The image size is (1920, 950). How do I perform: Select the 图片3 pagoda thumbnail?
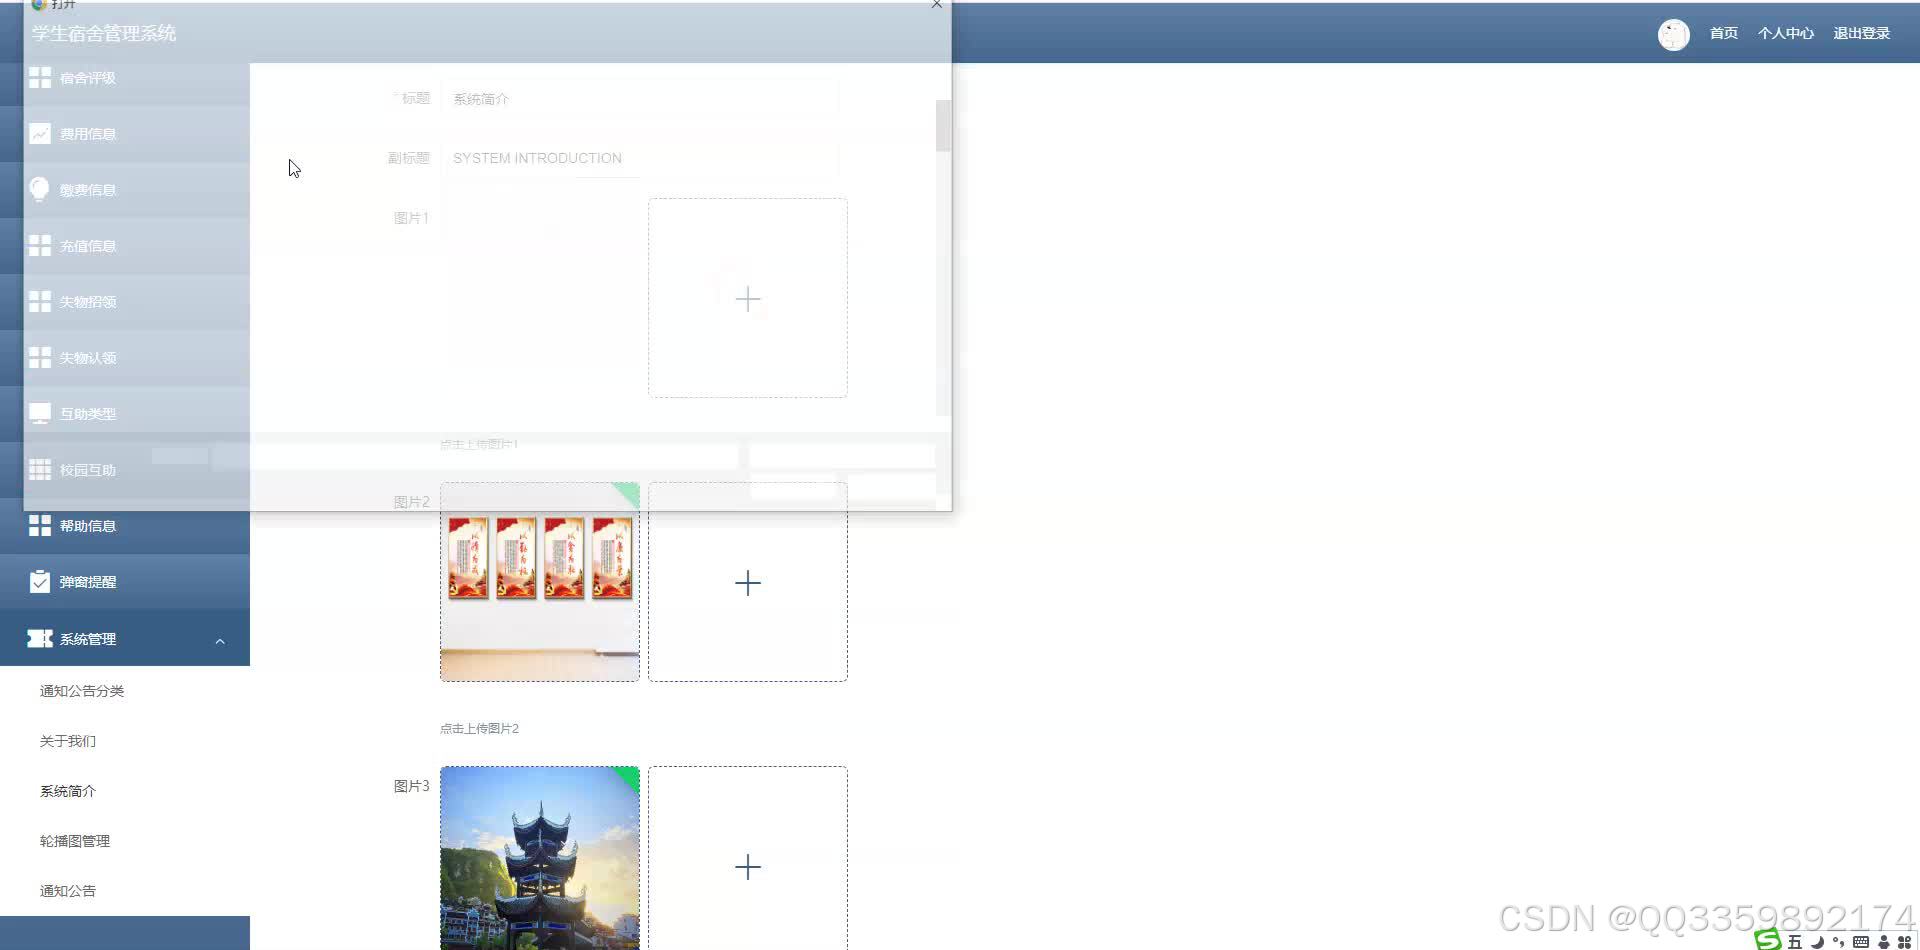(540, 858)
